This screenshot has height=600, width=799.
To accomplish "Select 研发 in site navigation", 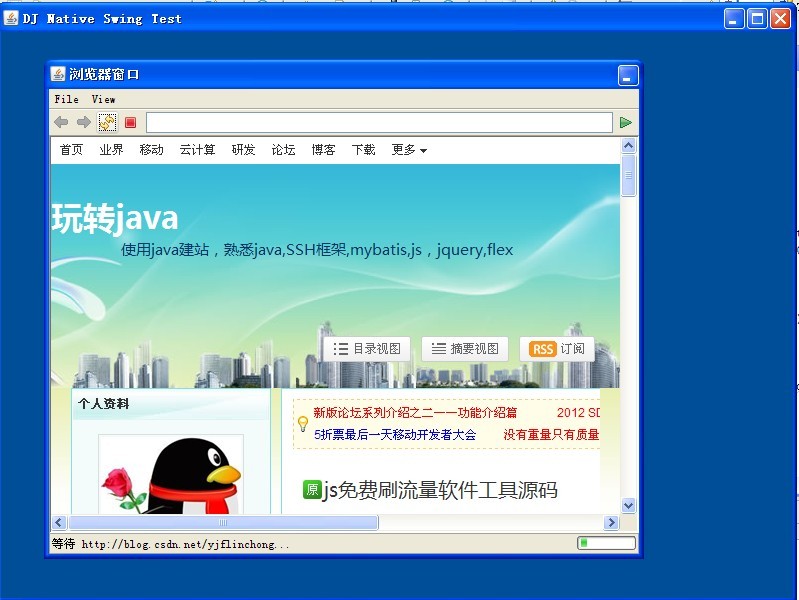I will (x=243, y=149).
